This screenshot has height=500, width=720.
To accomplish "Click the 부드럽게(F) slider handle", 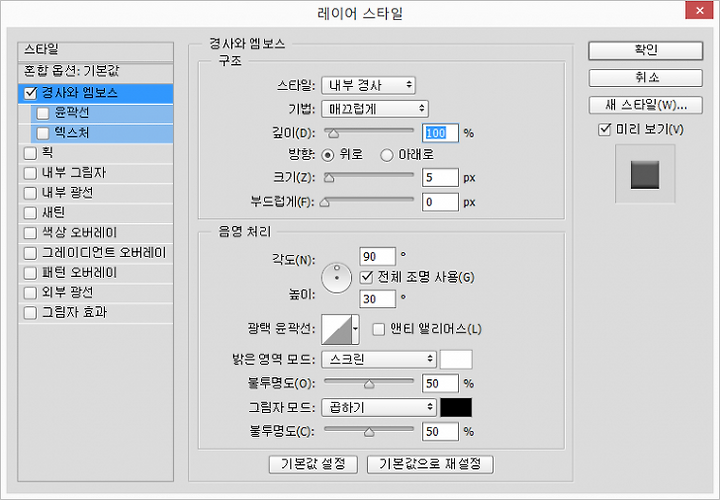I will 325,202.
